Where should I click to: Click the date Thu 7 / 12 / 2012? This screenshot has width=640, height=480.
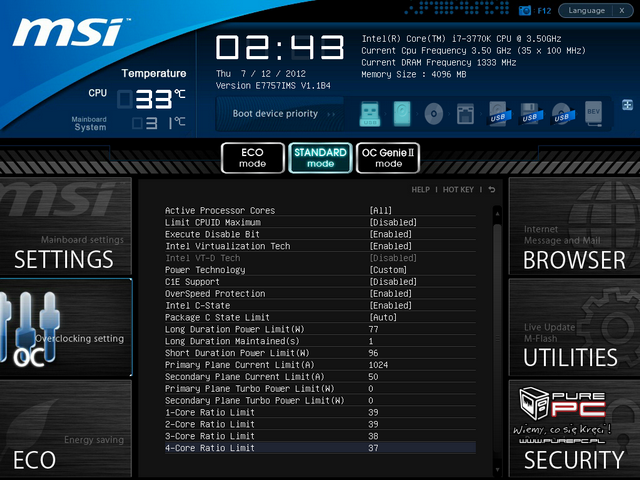[261, 74]
